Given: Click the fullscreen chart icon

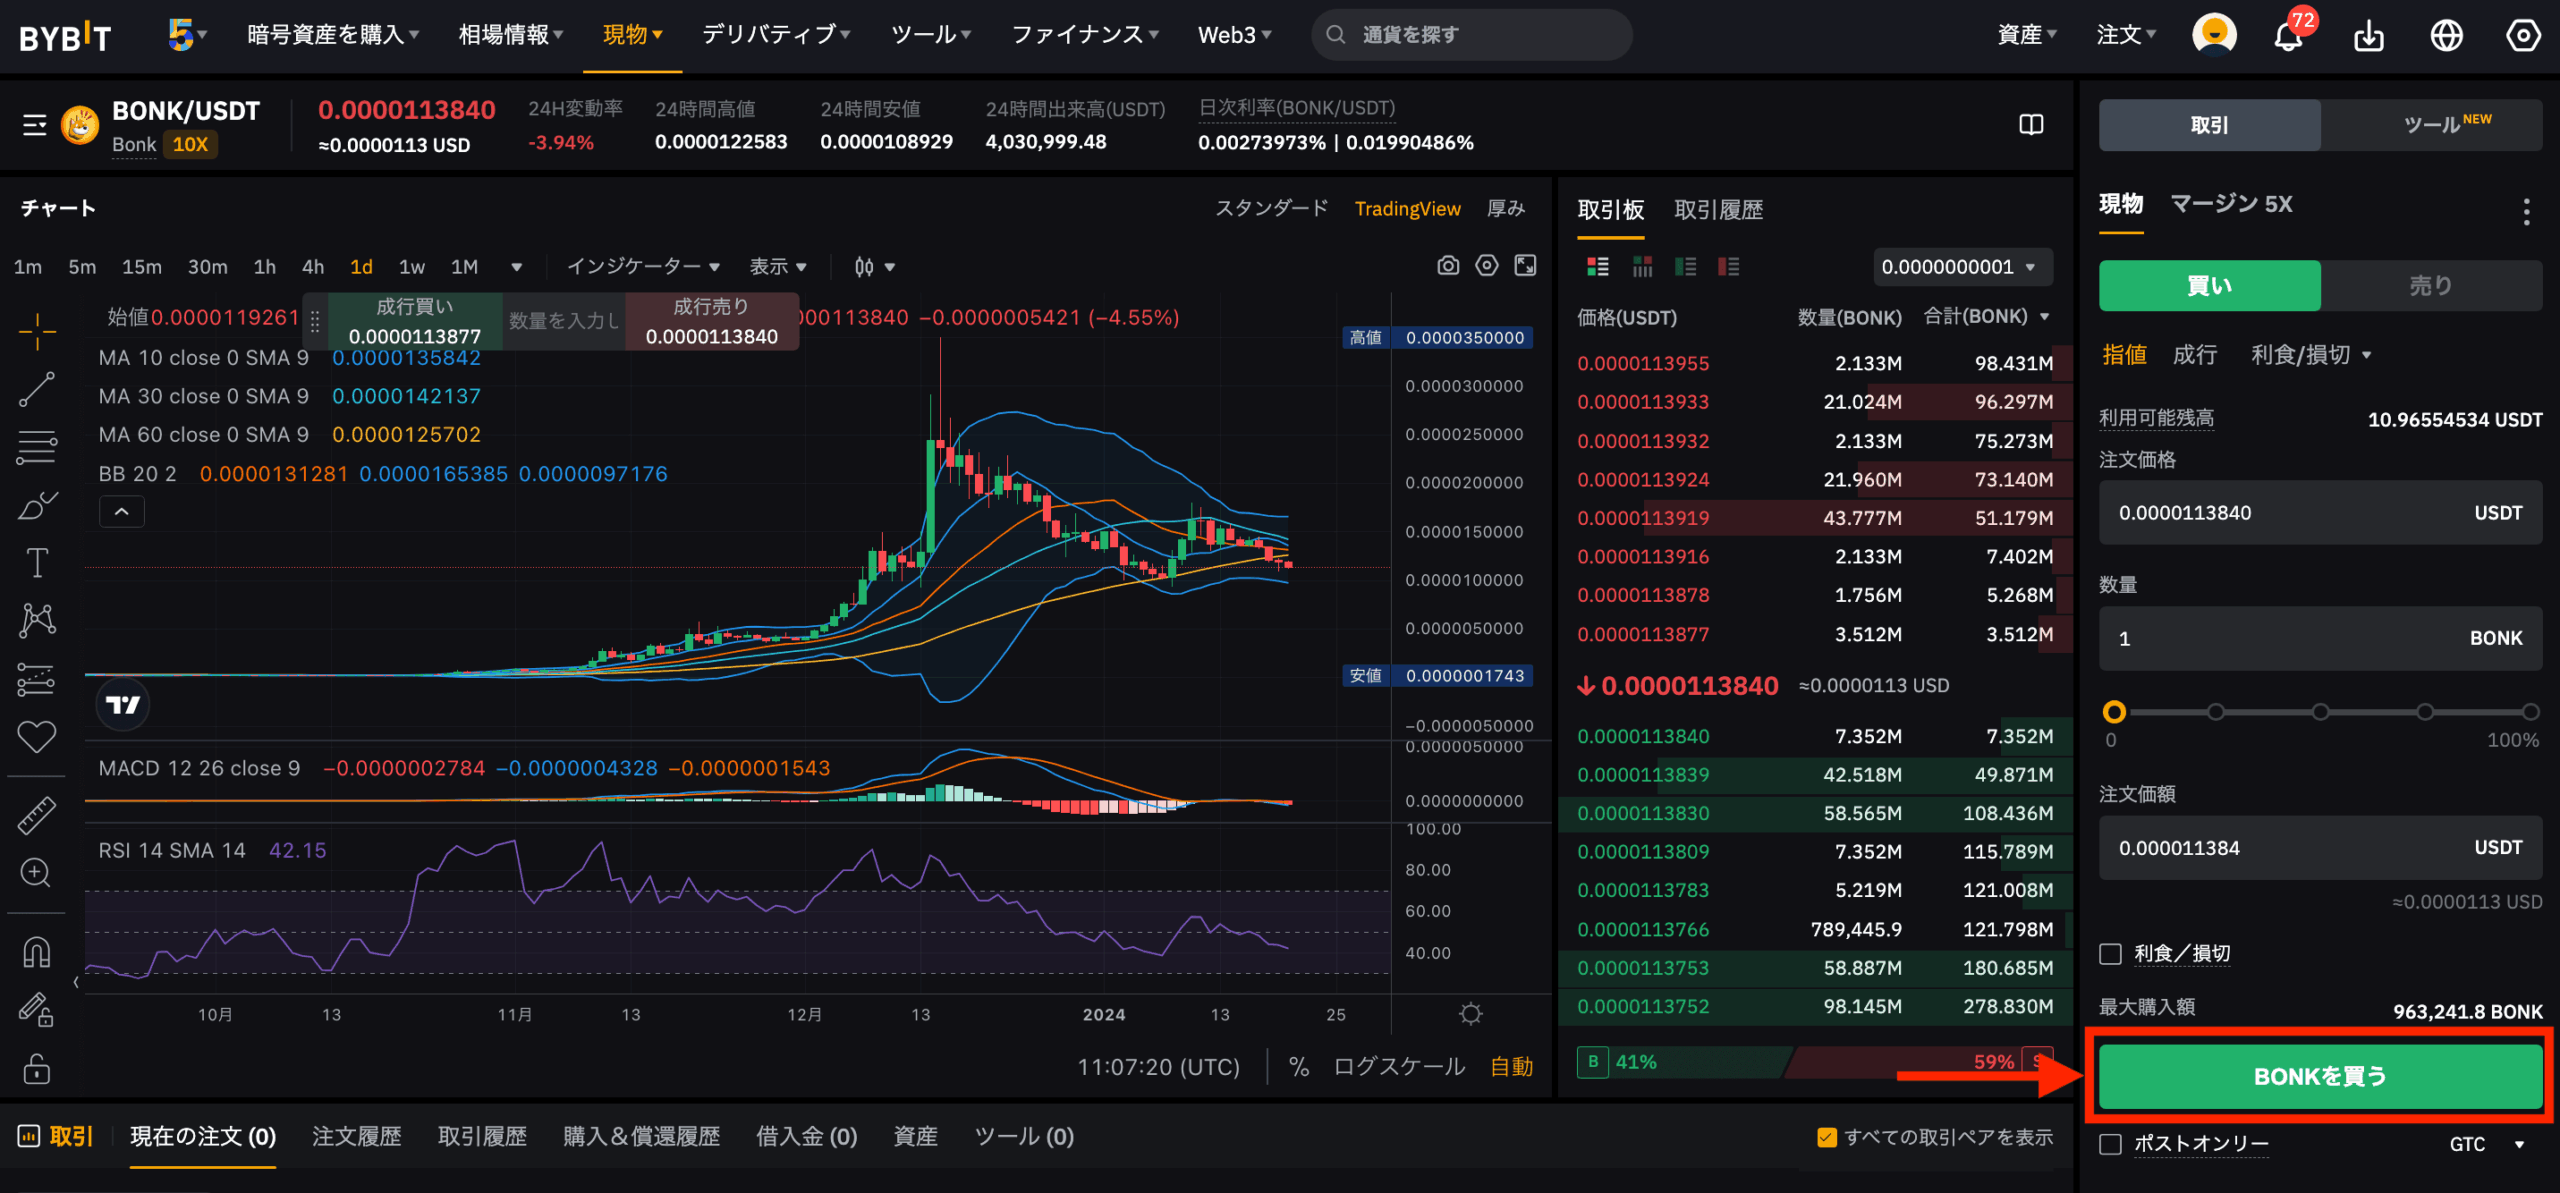Looking at the screenshot, I should [x=1525, y=265].
